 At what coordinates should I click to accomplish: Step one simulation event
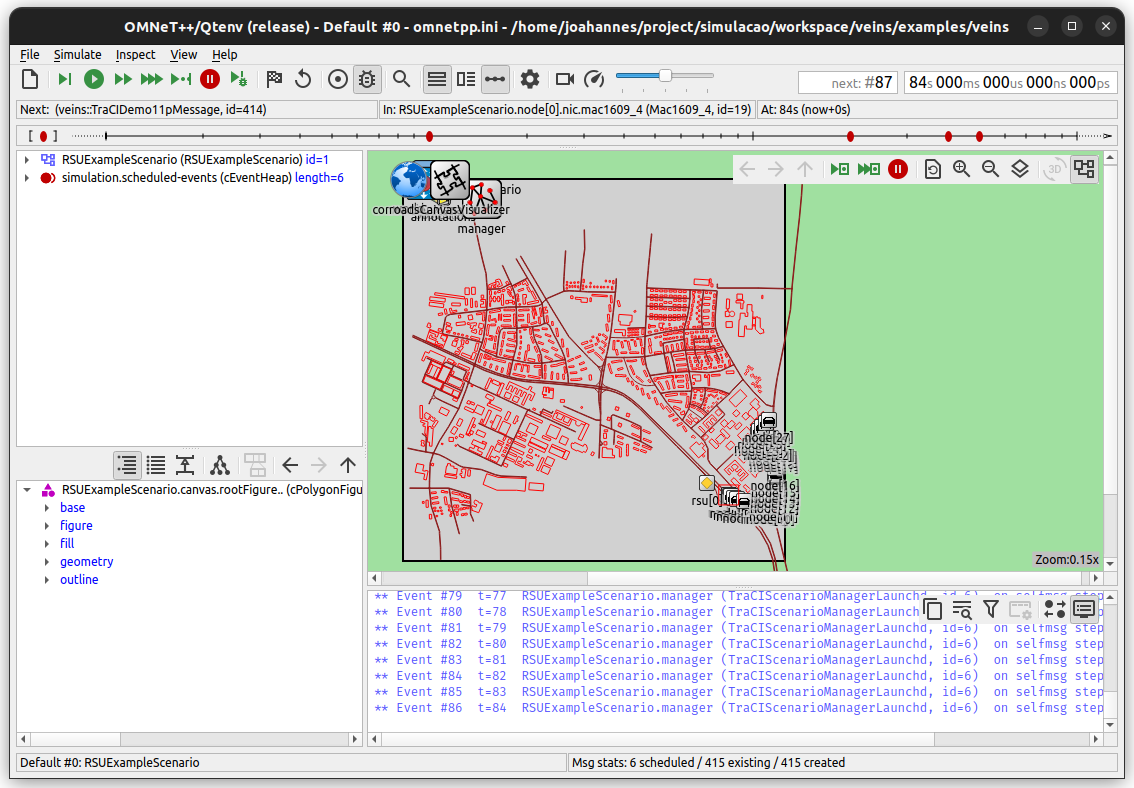tap(64, 80)
